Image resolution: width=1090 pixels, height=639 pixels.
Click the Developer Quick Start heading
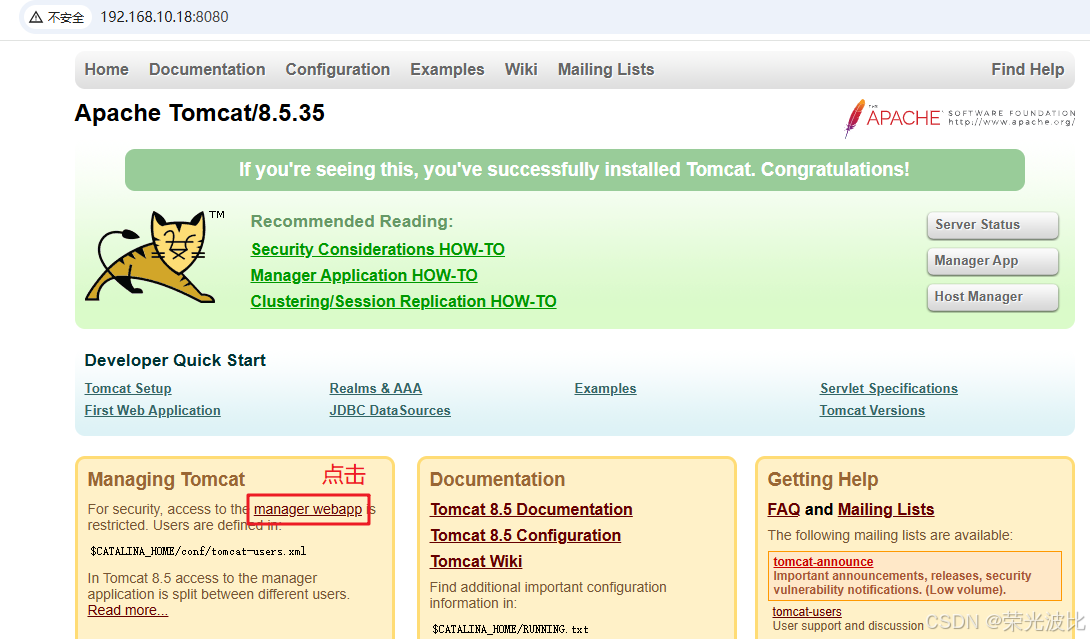pos(175,361)
